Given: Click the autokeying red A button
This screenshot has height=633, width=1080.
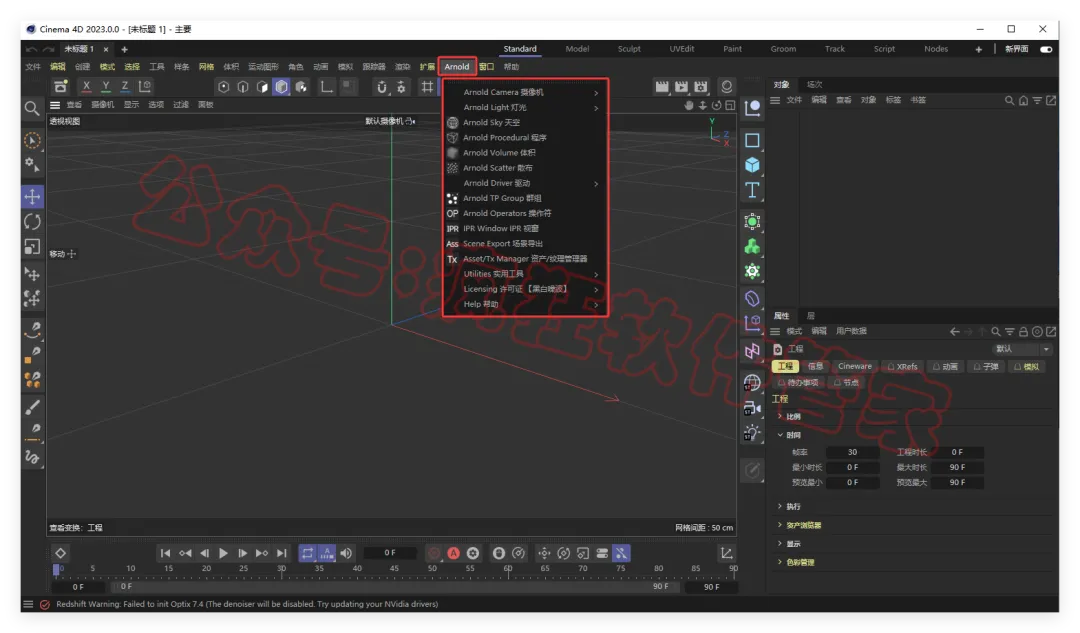Looking at the screenshot, I should tap(453, 553).
